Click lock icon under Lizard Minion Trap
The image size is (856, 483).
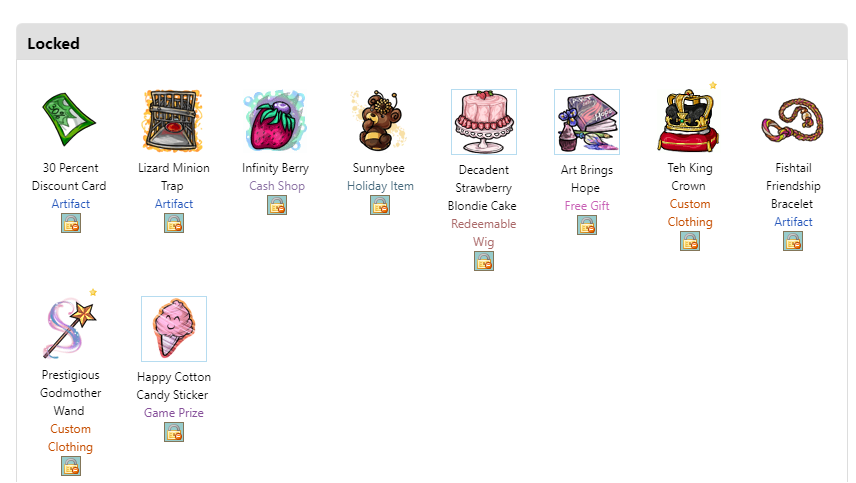[x=174, y=223]
